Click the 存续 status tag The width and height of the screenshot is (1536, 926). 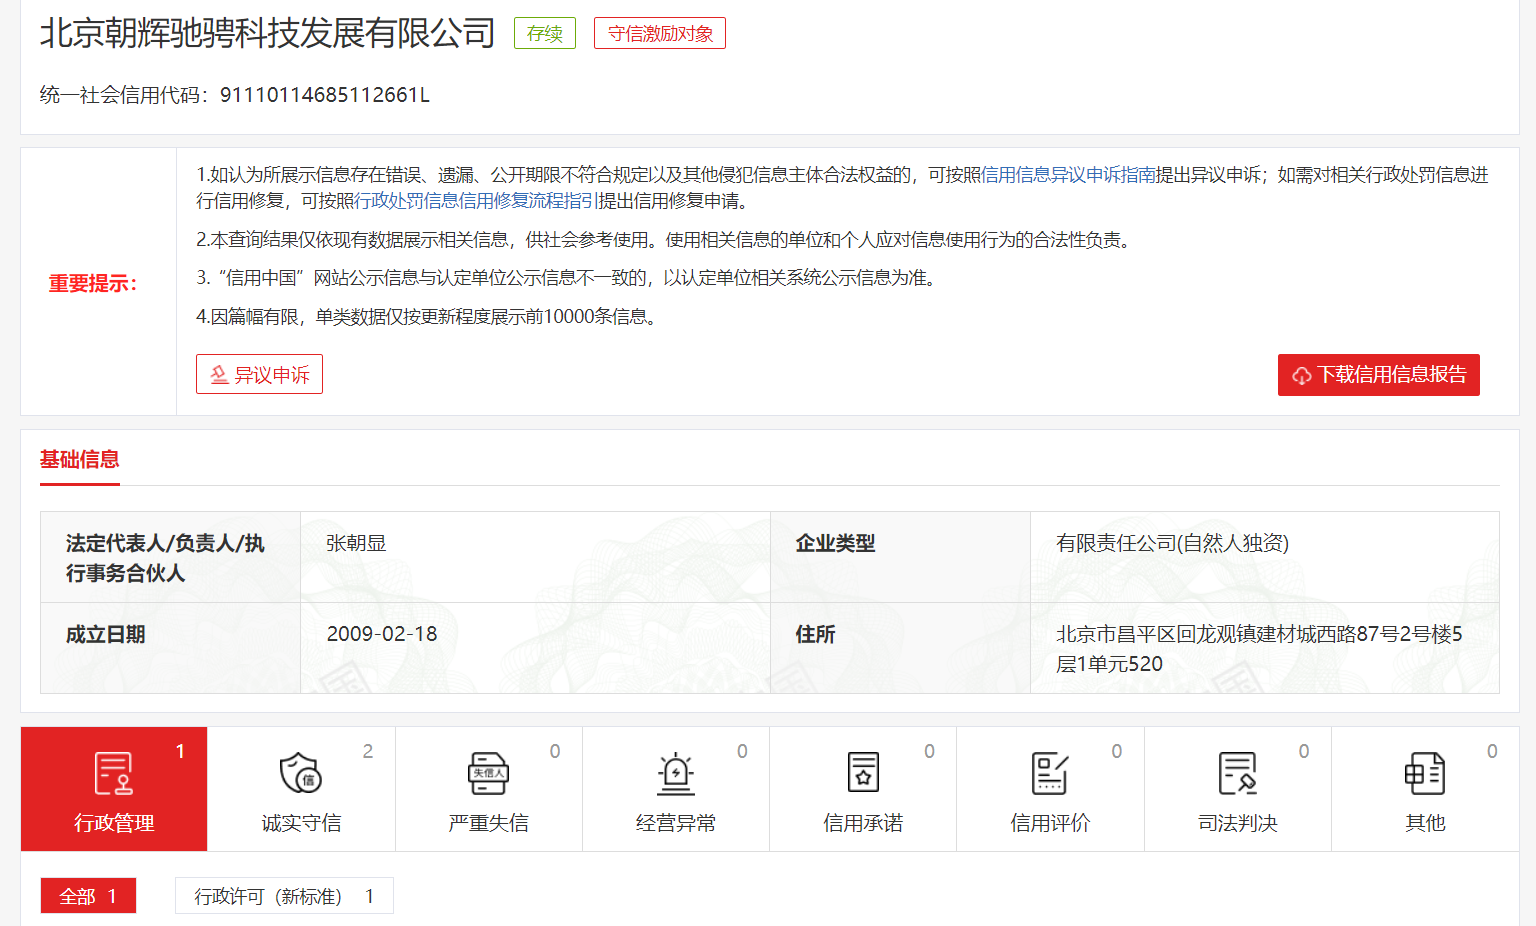(x=545, y=33)
